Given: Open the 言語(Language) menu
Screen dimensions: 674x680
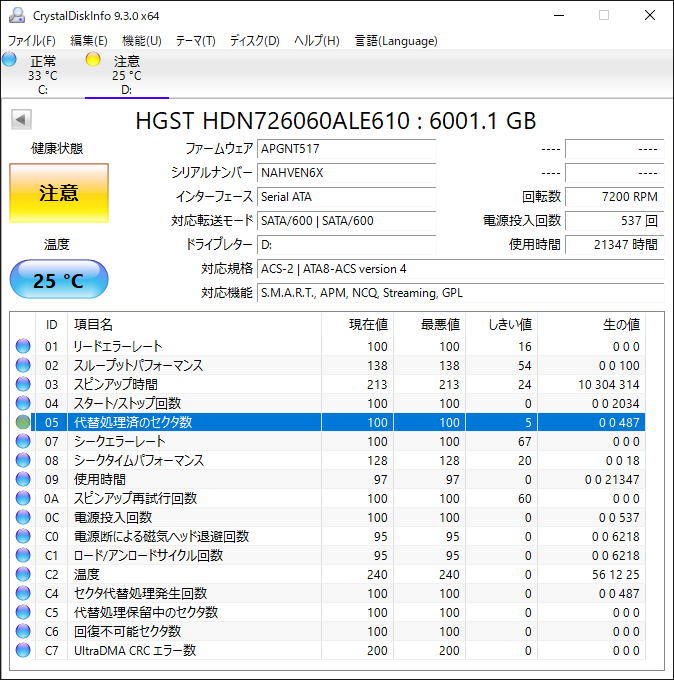Looking at the screenshot, I should click(x=396, y=41).
